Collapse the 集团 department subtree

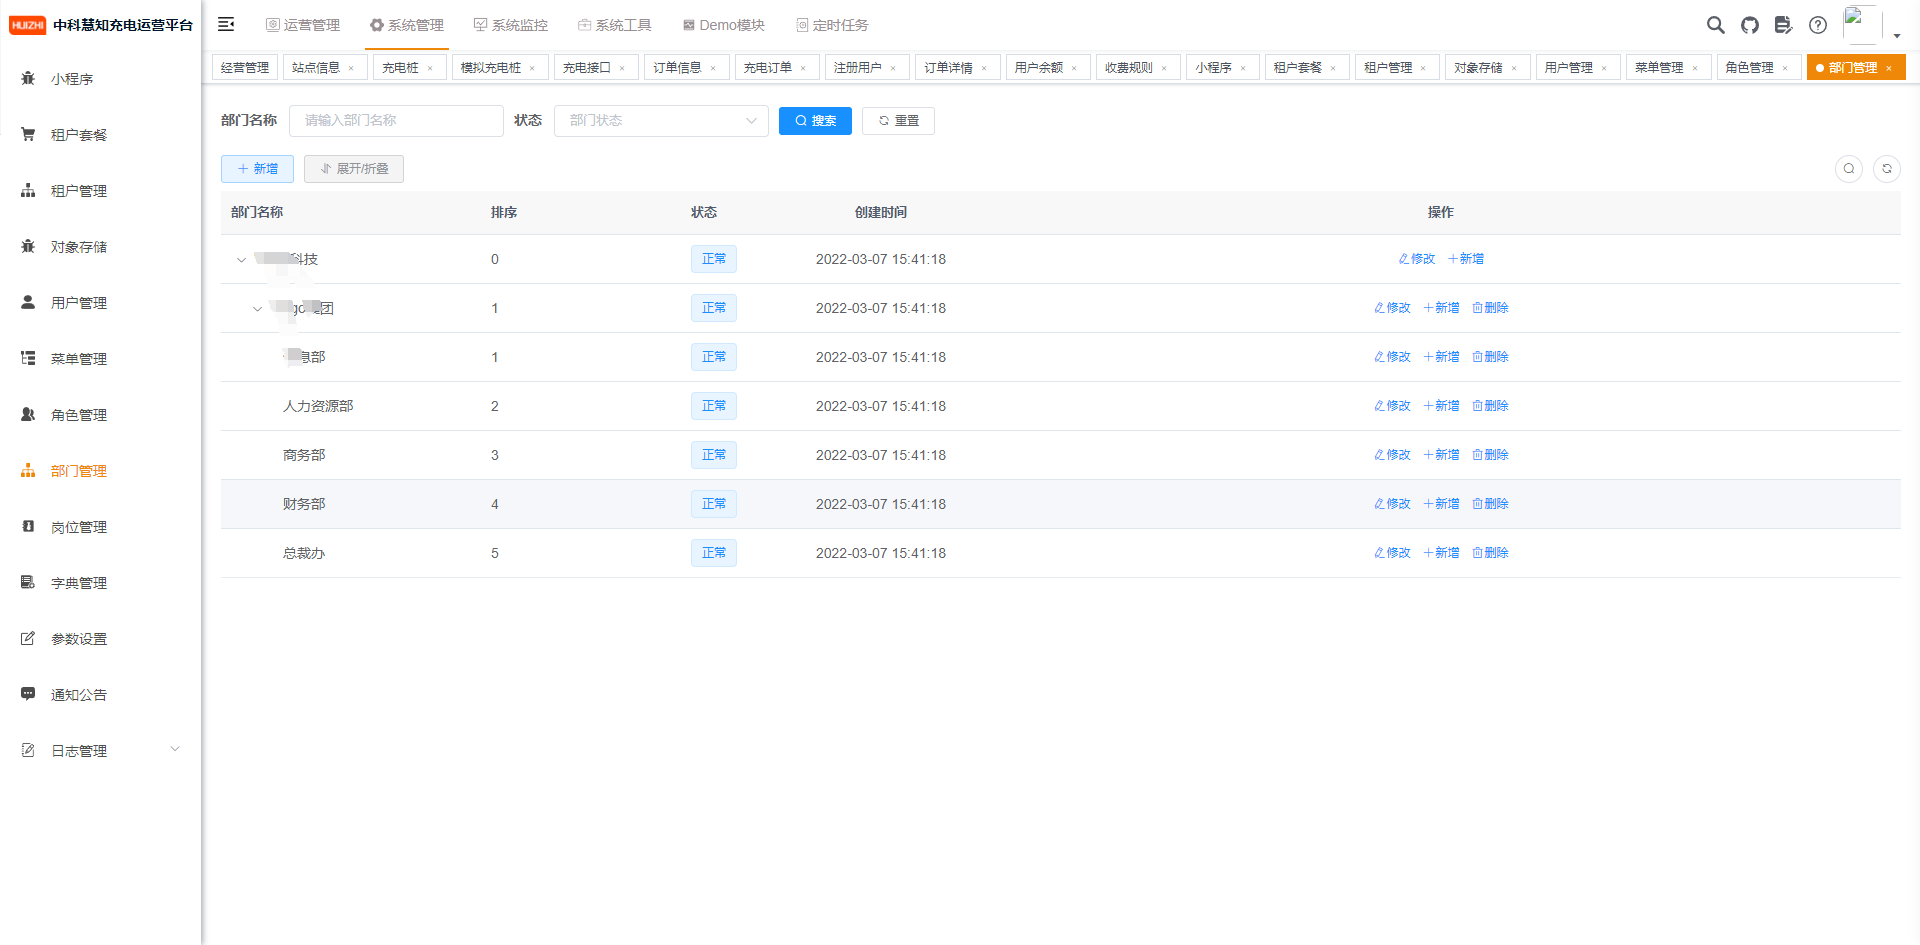[257, 309]
